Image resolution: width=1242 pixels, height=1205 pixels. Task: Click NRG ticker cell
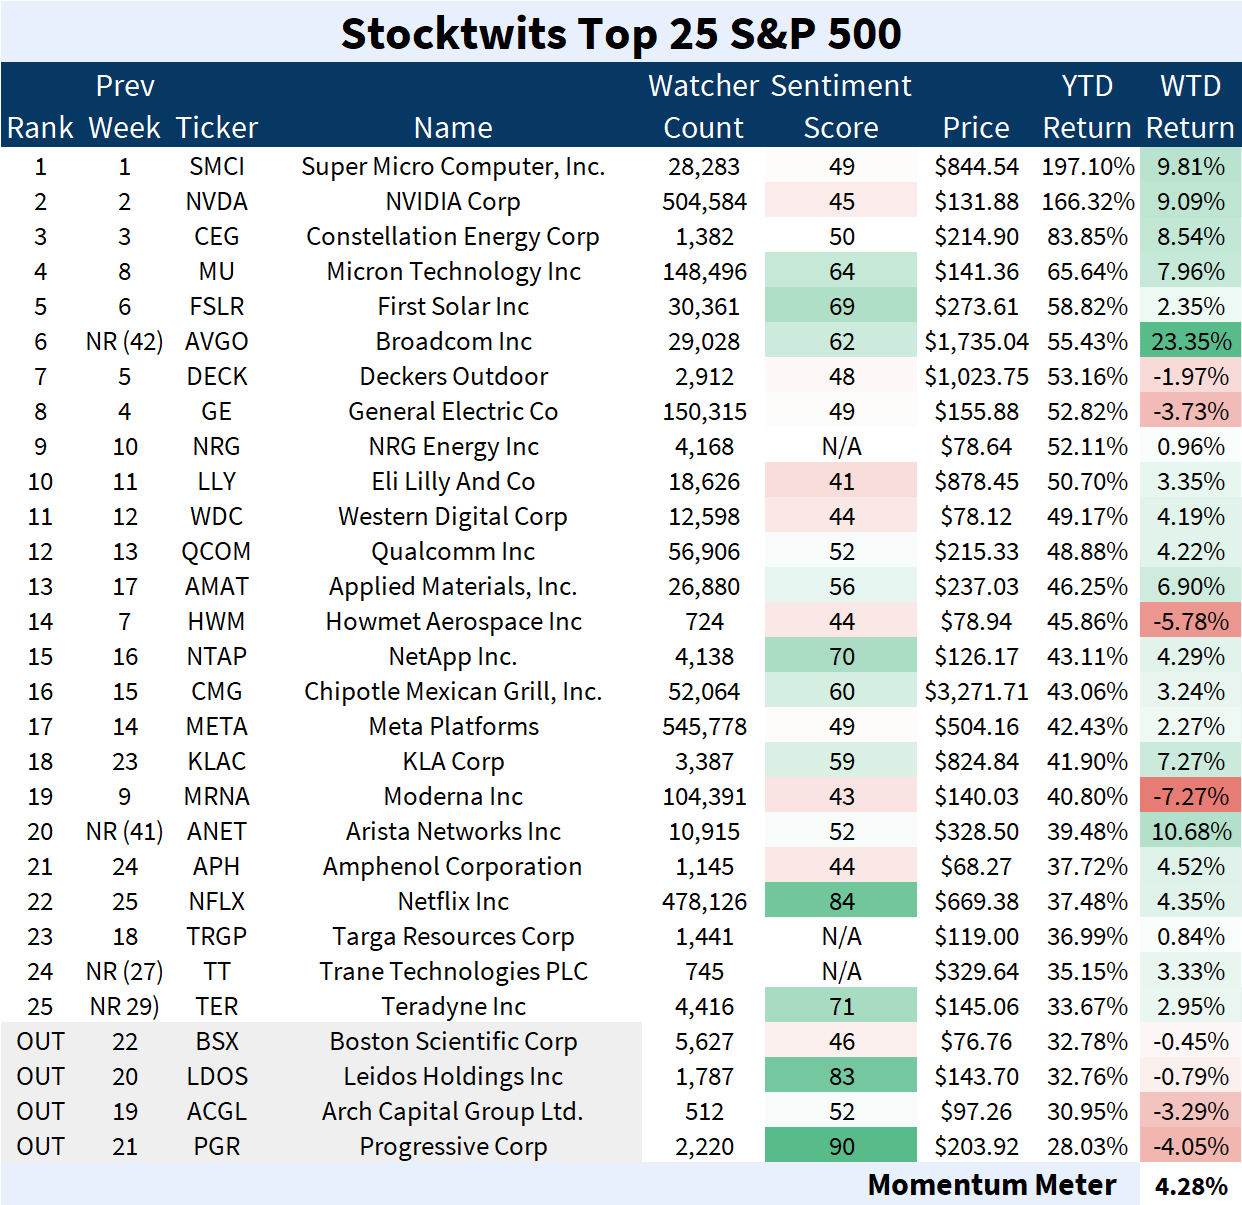click(217, 446)
